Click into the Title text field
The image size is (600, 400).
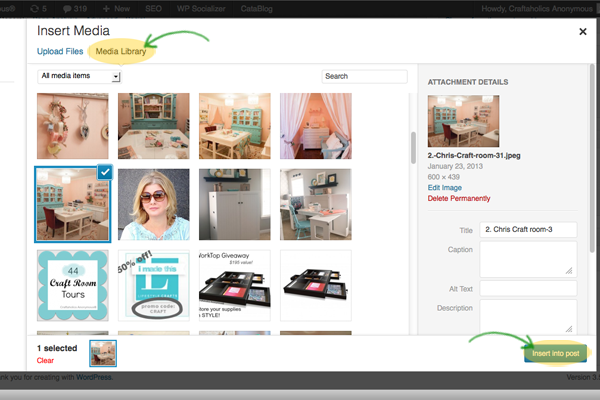(x=528, y=230)
